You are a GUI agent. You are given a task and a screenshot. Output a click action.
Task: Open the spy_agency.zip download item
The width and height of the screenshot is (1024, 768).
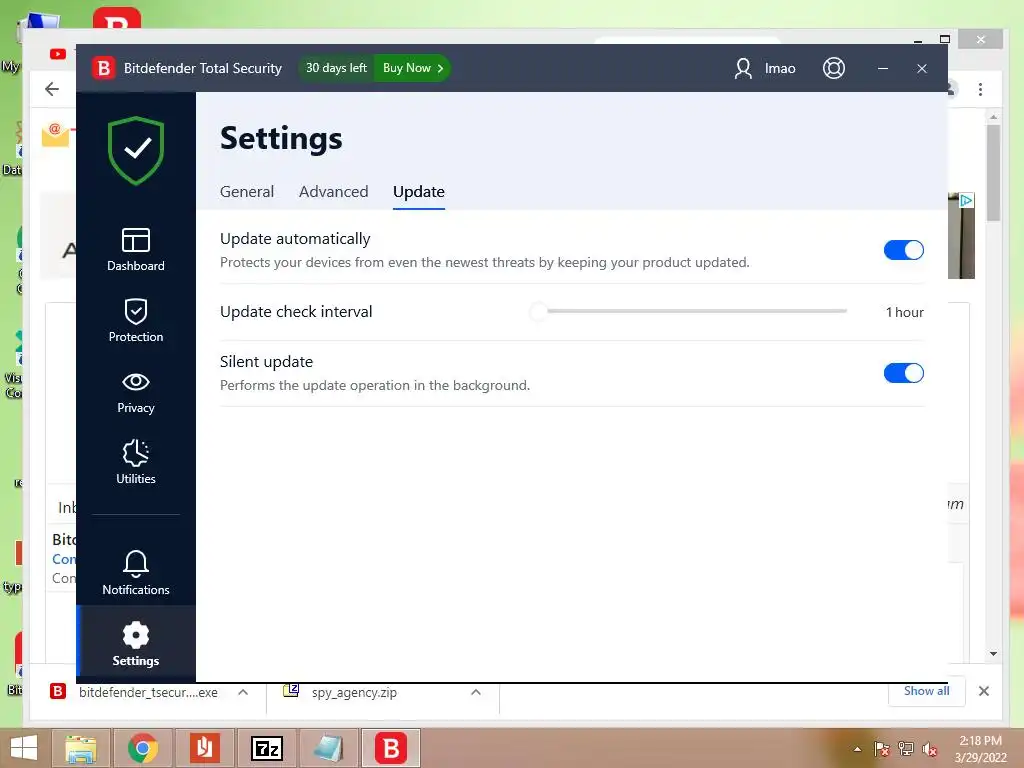point(354,692)
